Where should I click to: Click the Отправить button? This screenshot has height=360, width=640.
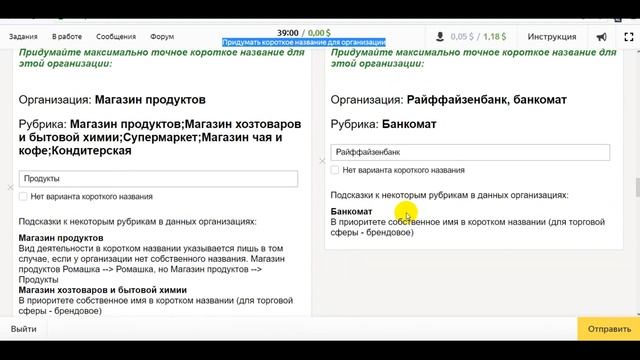609,329
